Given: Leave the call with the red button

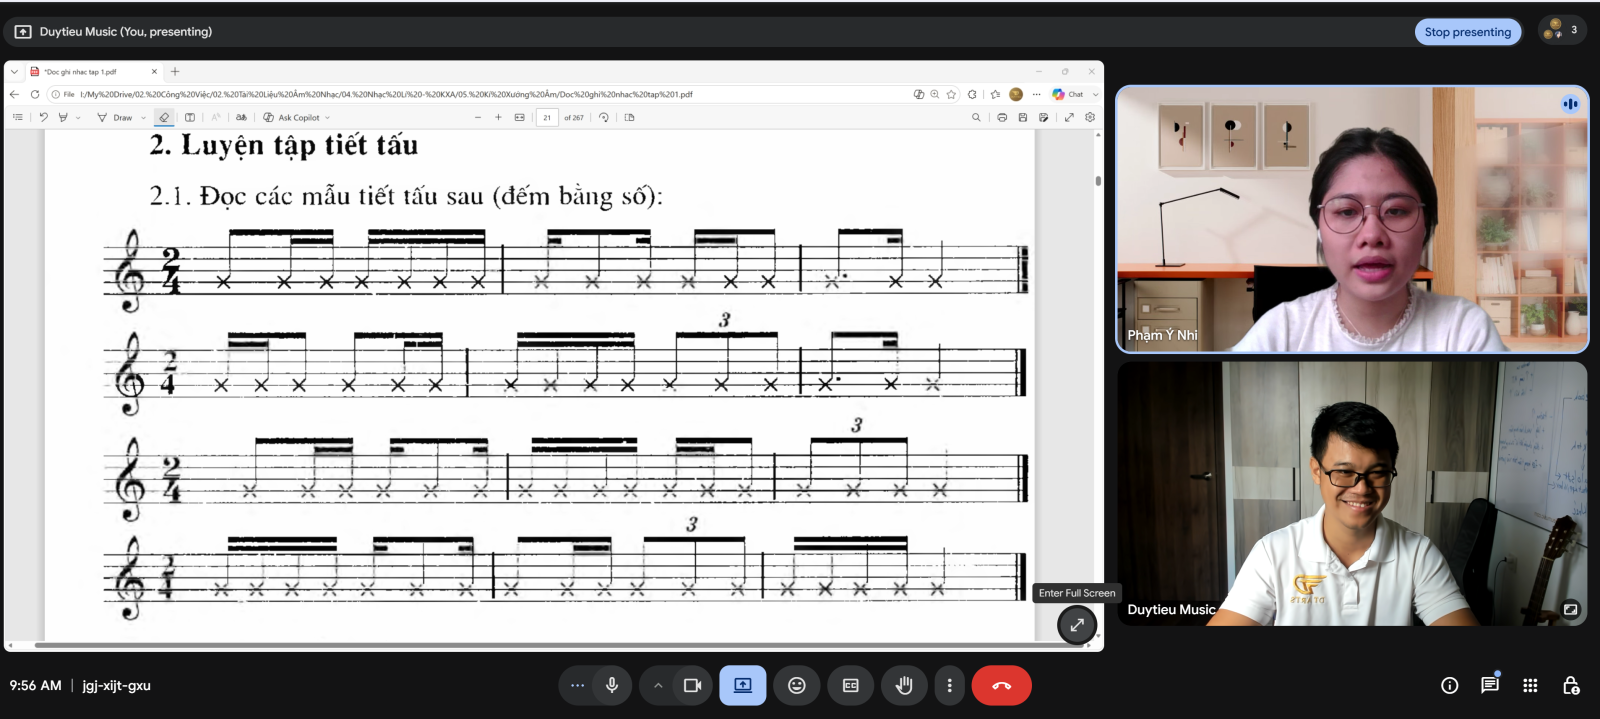Looking at the screenshot, I should 1001,685.
